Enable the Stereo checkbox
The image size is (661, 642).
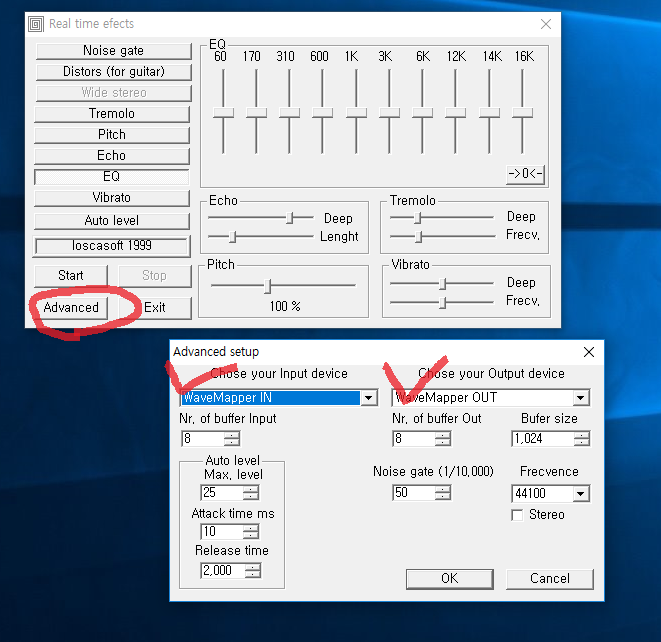(517, 515)
